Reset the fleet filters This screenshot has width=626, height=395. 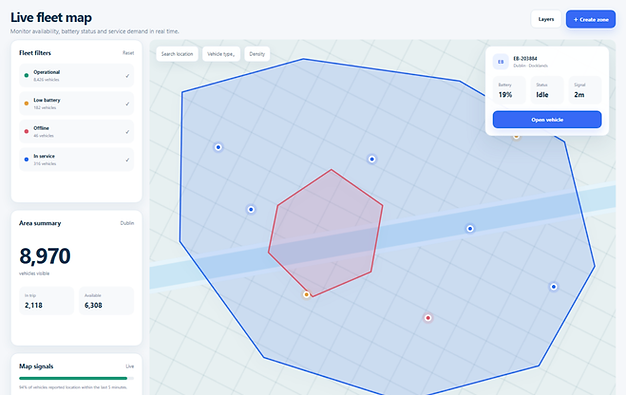coord(128,53)
